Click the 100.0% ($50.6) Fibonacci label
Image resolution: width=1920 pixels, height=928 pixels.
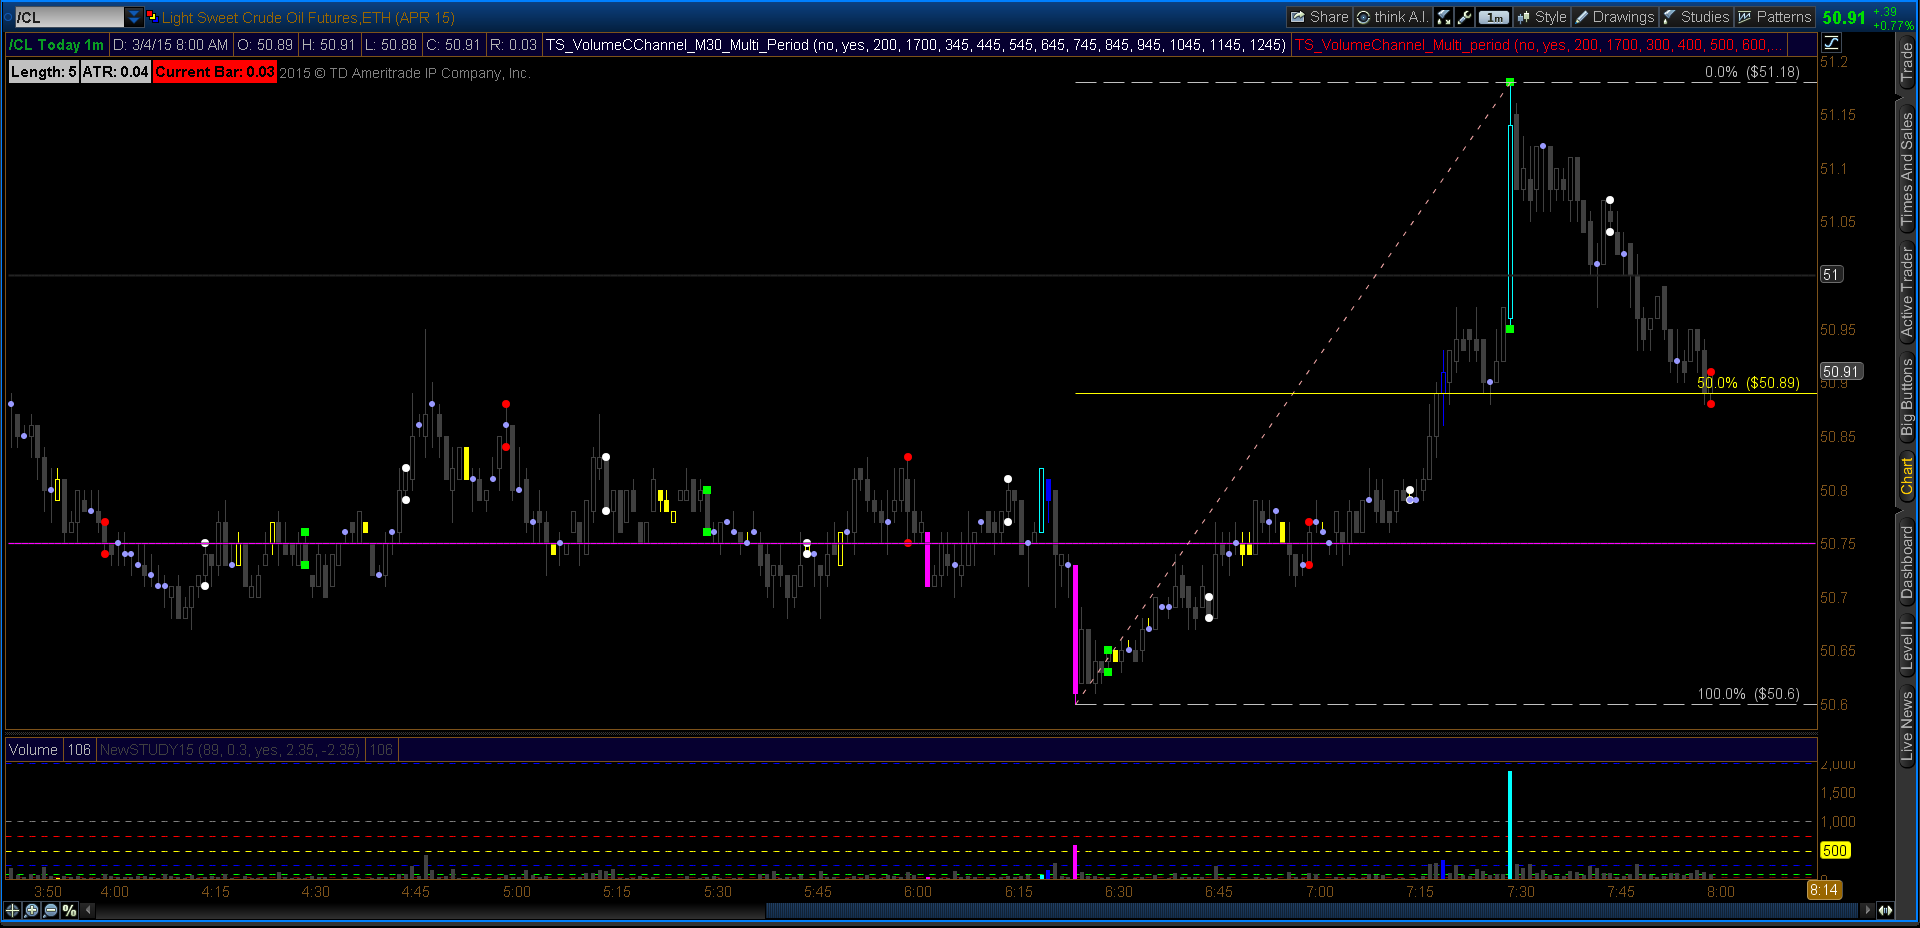pos(1748,694)
